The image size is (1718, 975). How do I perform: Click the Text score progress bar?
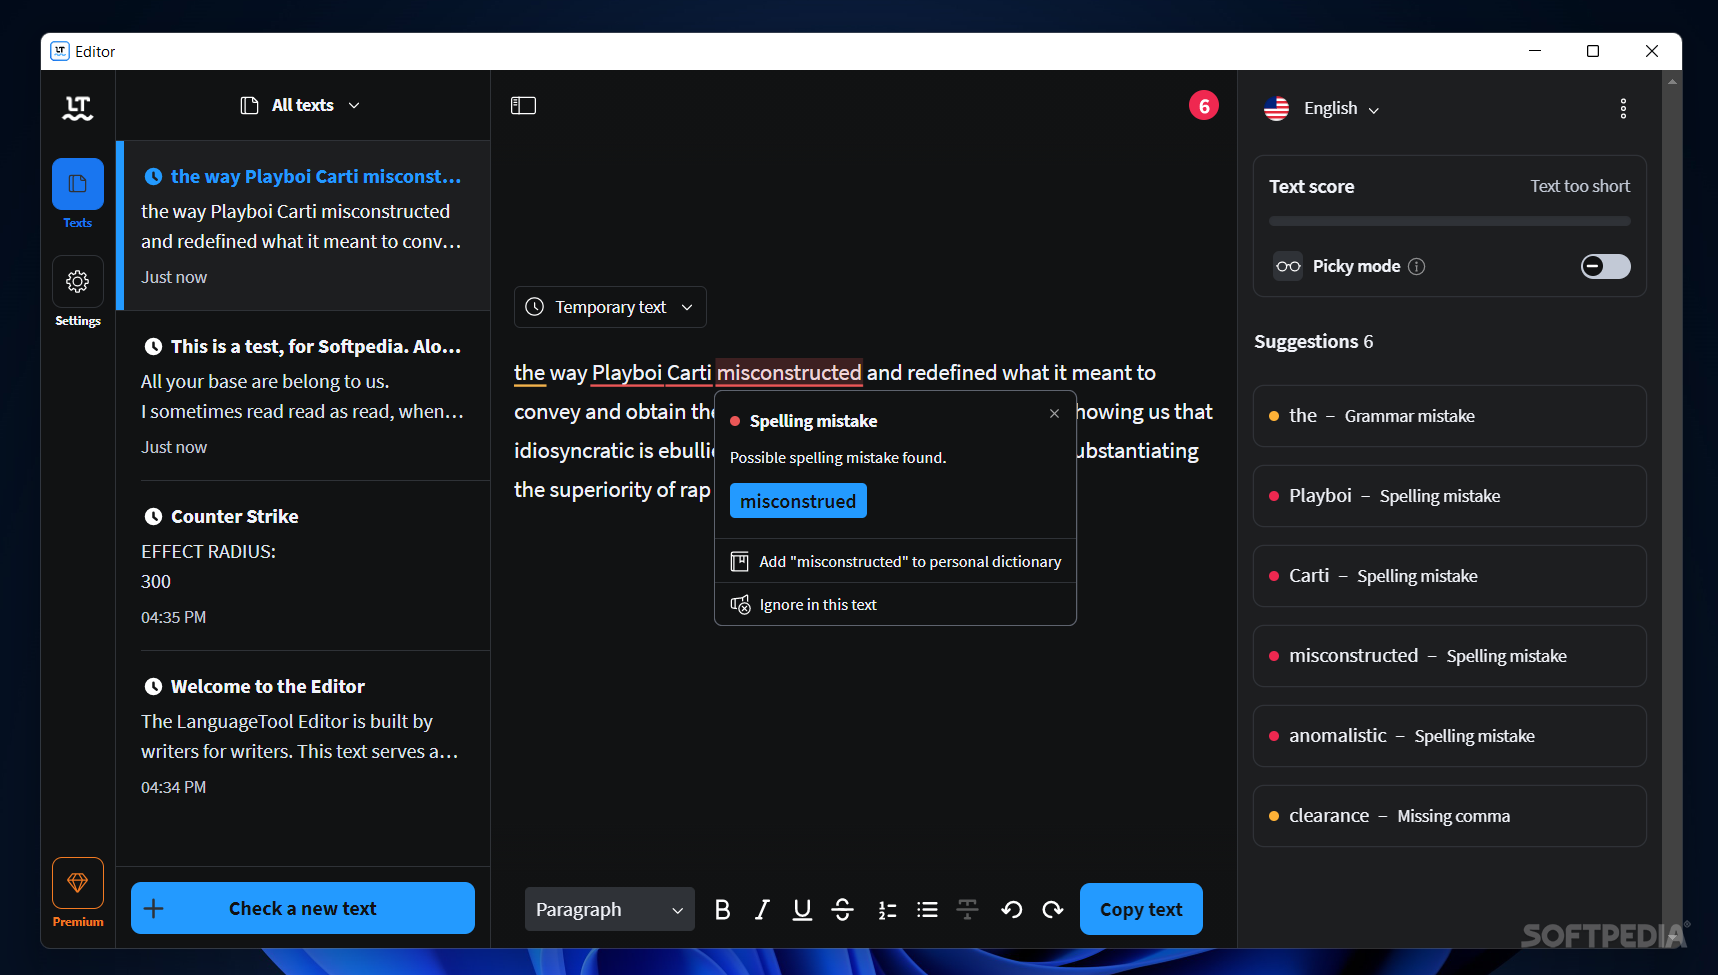point(1449,221)
